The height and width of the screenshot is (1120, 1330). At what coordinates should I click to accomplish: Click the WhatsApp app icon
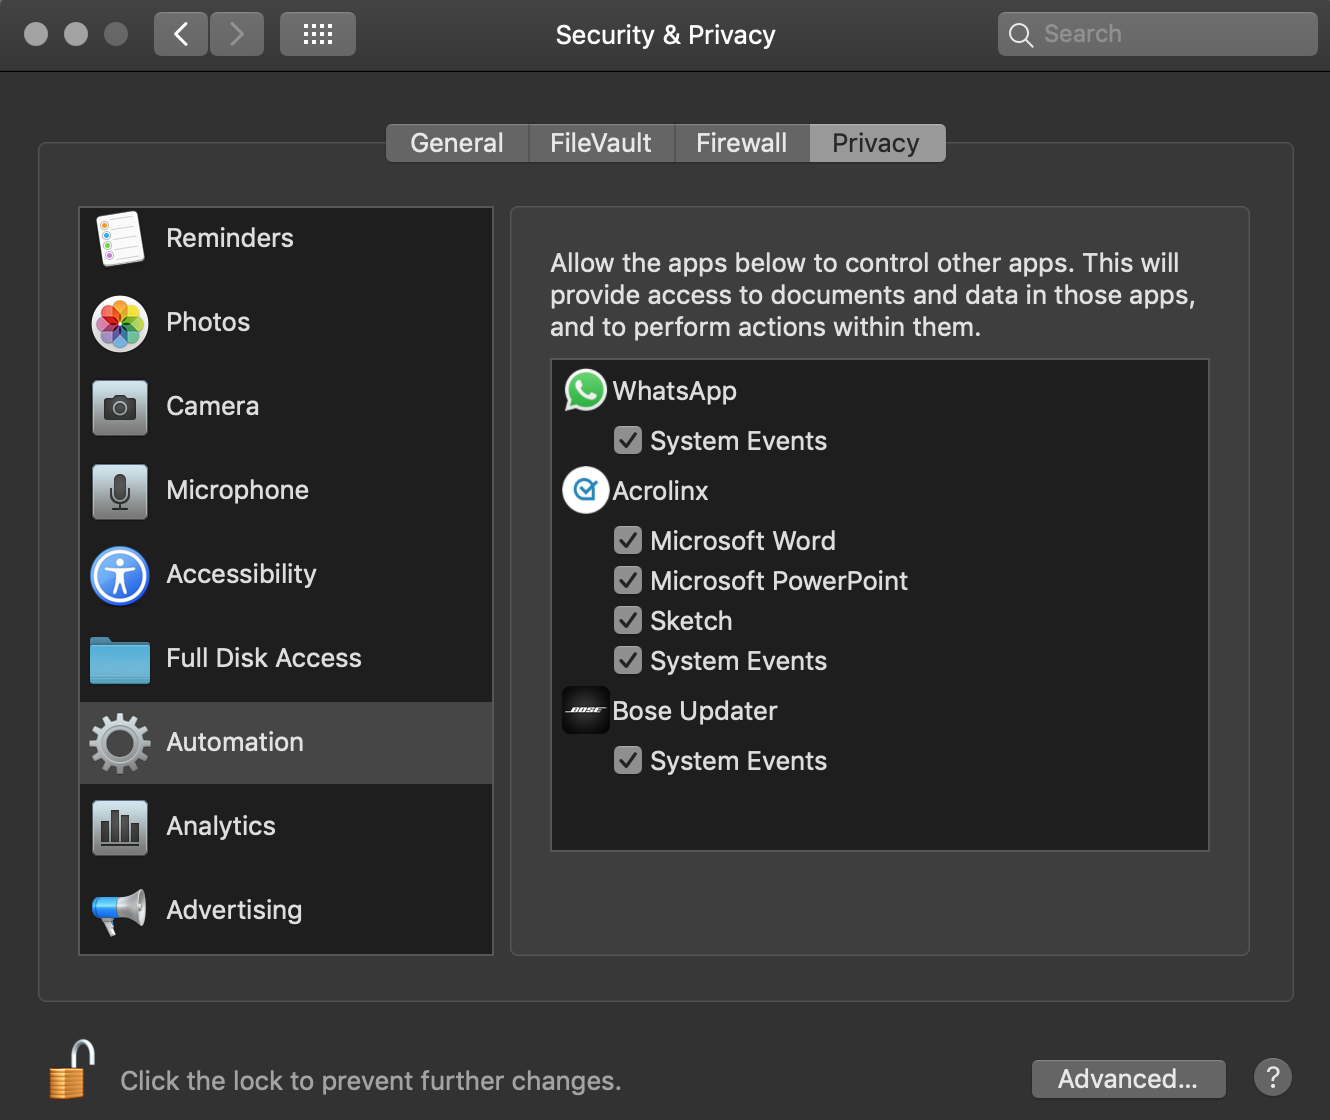(586, 390)
